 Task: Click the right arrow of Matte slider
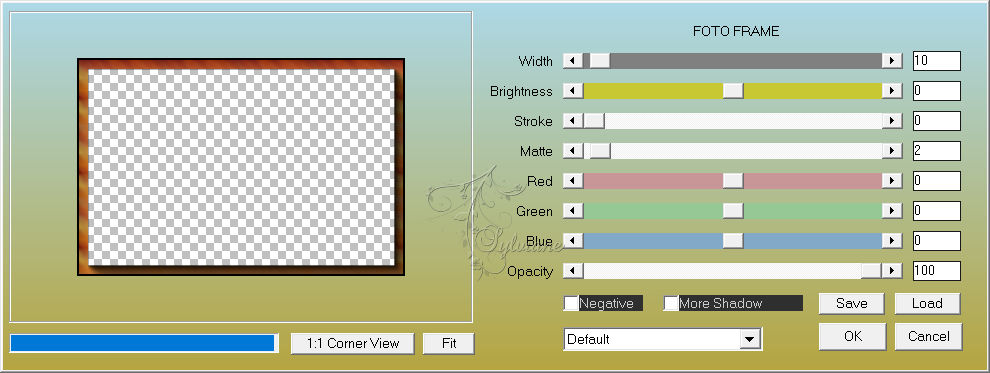(x=892, y=151)
